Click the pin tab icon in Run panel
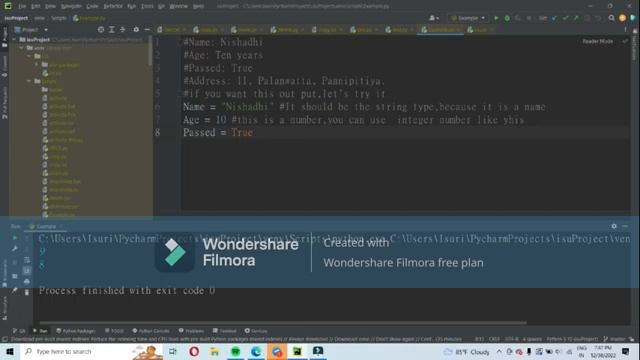The image size is (640, 360). (x=15, y=290)
